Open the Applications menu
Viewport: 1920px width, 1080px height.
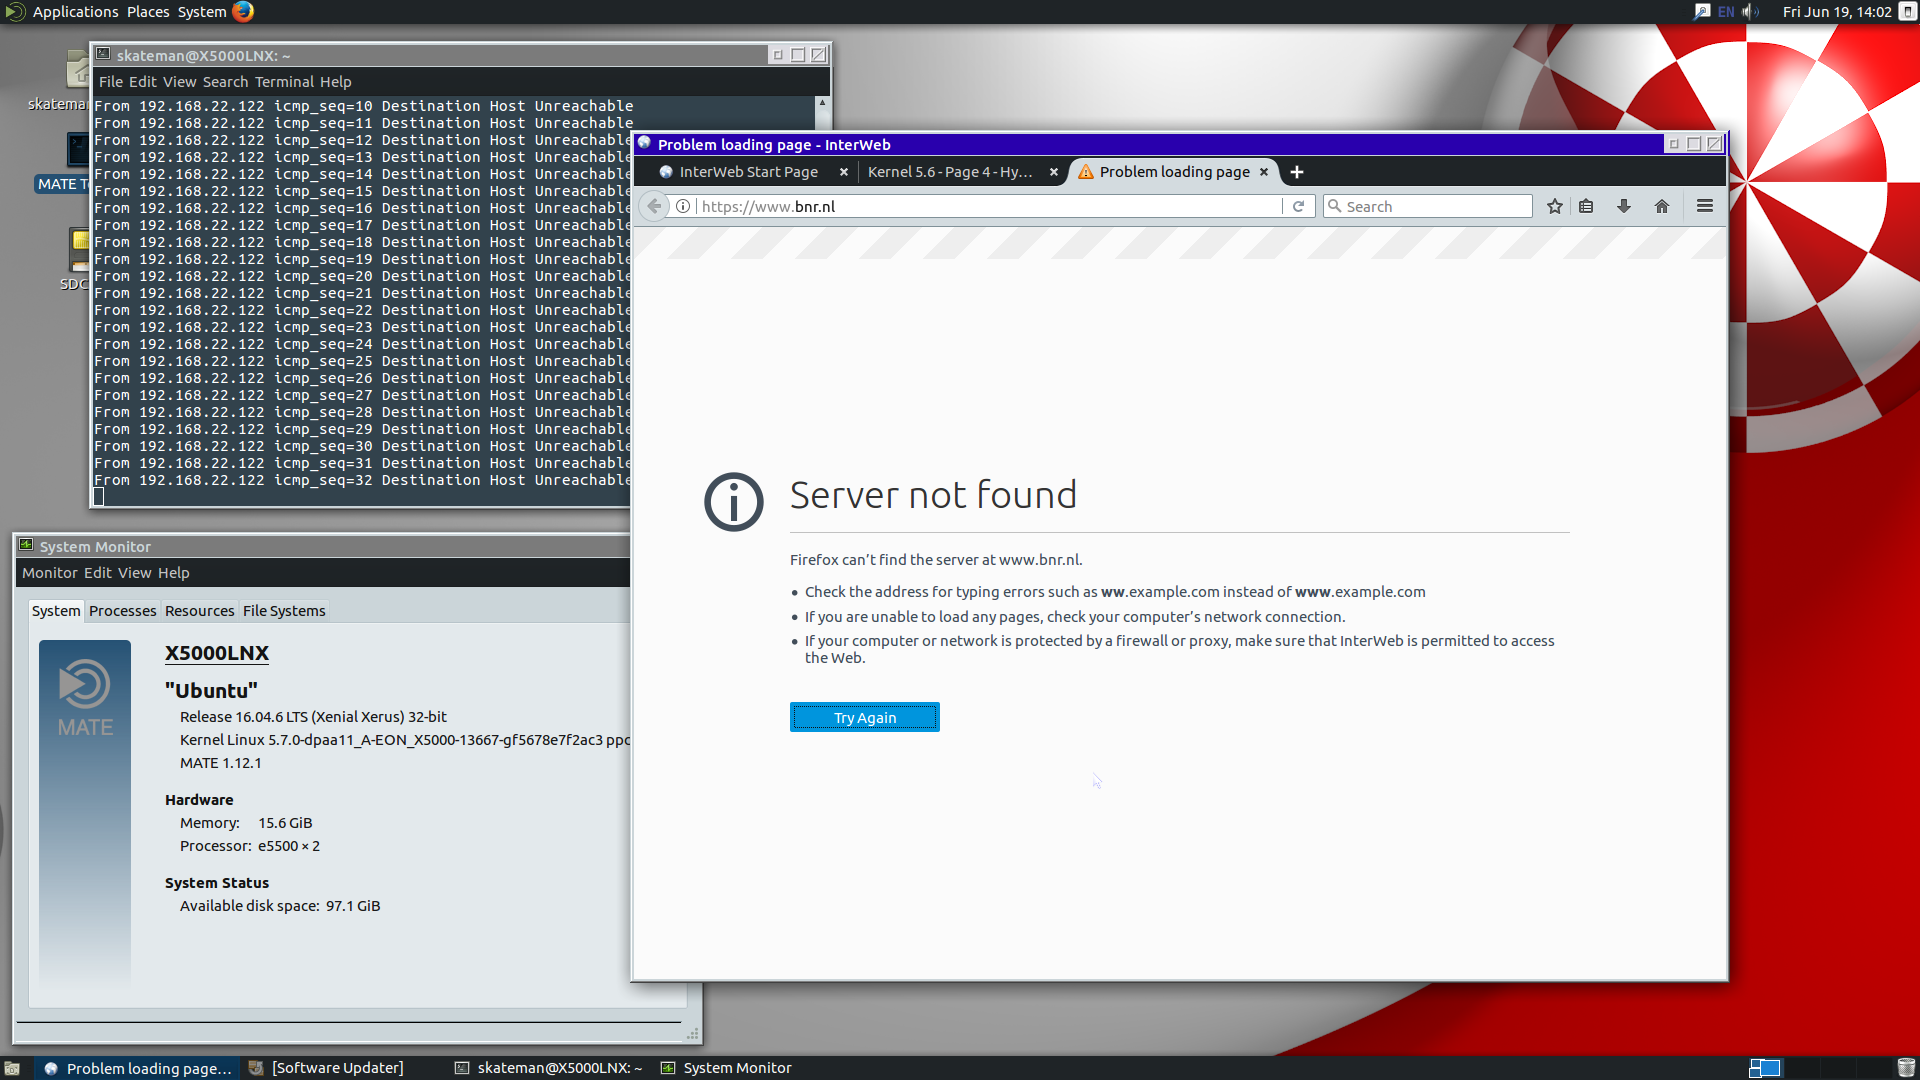pyautogui.click(x=75, y=12)
